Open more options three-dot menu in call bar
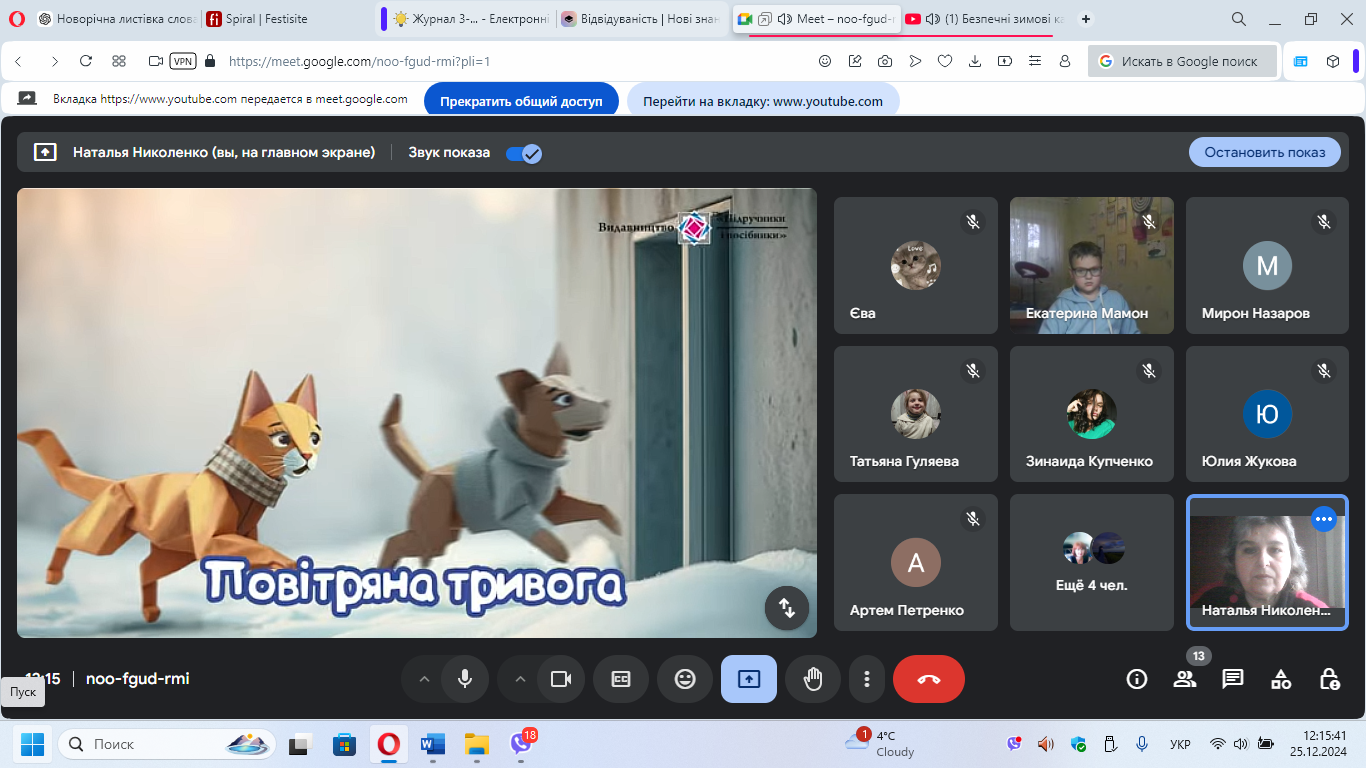 click(x=866, y=679)
